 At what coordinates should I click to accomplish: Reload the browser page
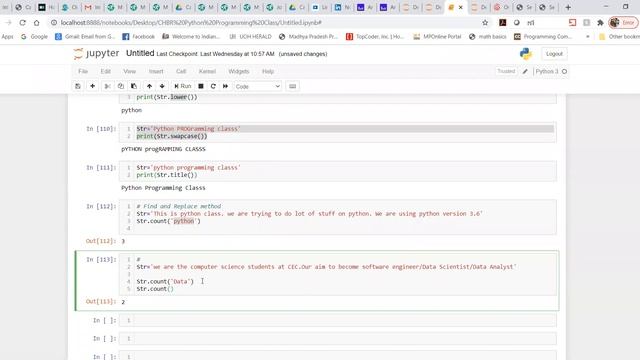[x=22, y=23]
